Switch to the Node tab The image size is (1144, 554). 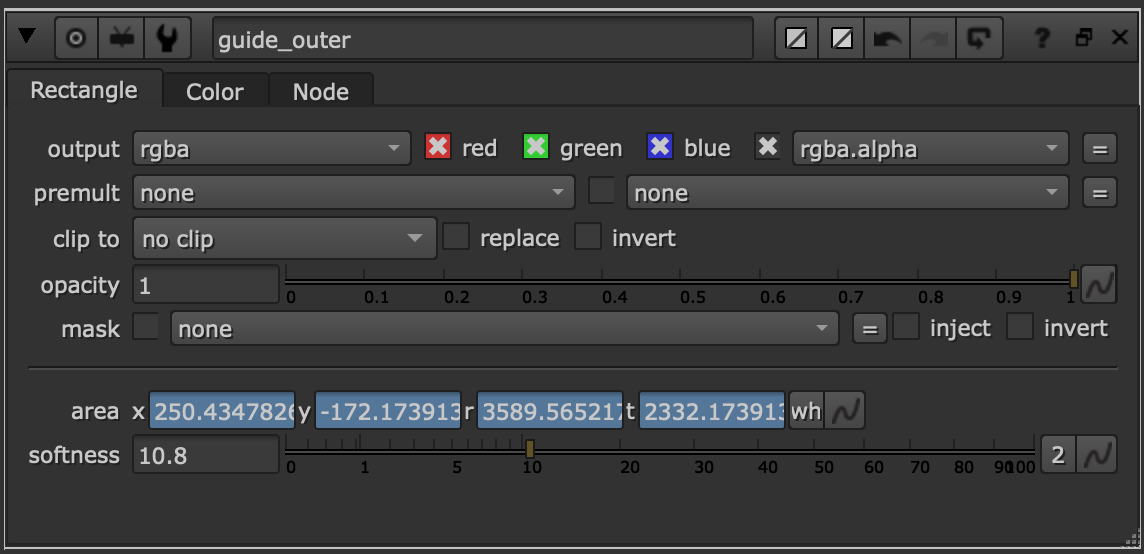click(320, 92)
